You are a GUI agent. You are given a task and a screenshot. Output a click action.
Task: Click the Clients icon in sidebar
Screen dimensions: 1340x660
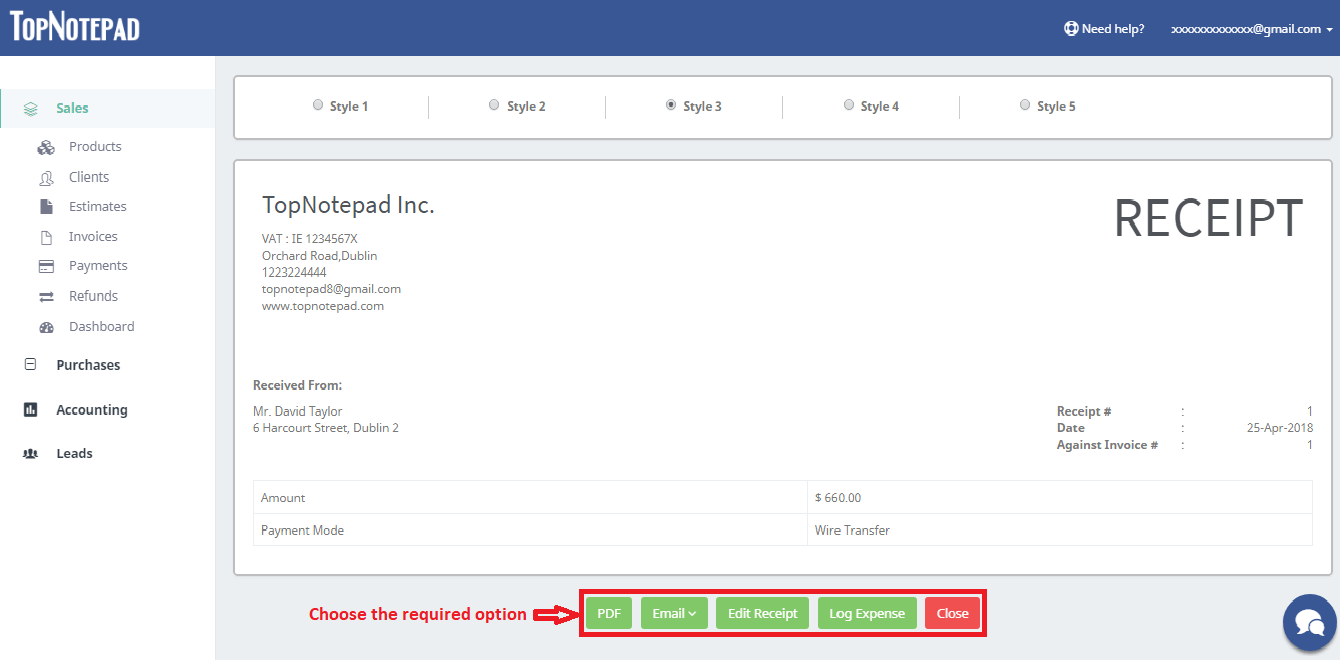click(46, 177)
